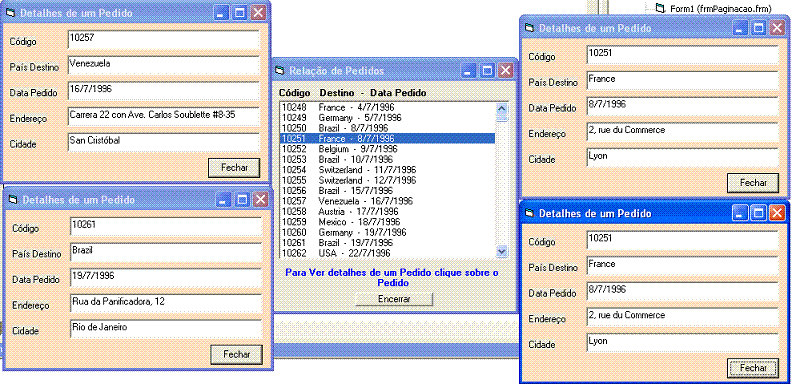Click País Destino field in active 10251 window
This screenshot has width=792, height=384.
point(683,266)
